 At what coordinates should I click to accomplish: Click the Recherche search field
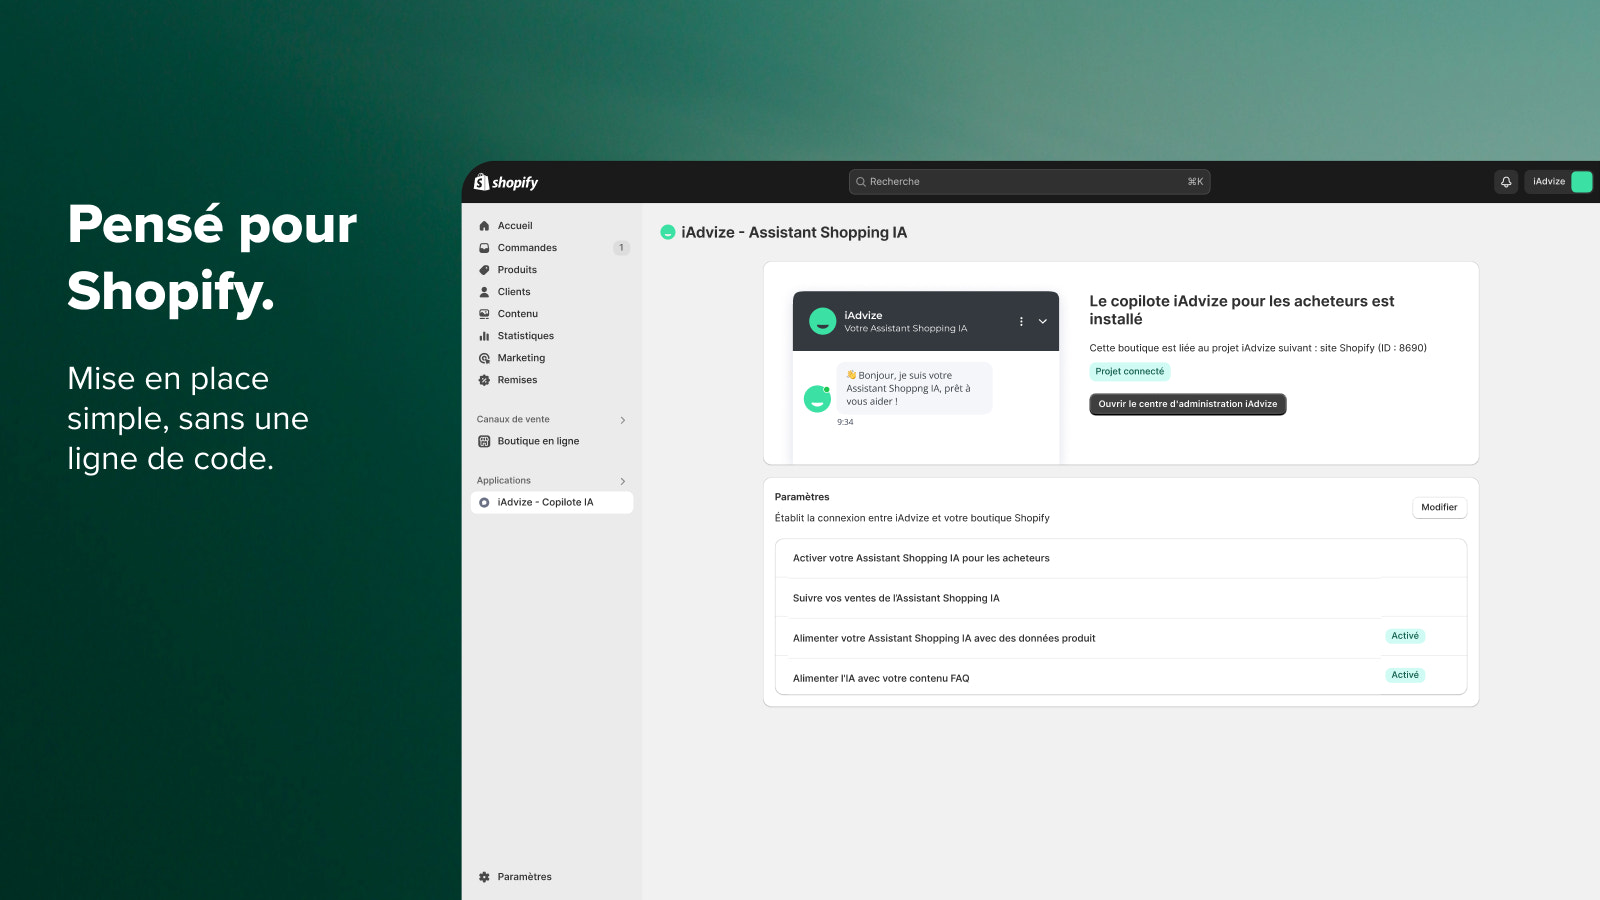1029,182
